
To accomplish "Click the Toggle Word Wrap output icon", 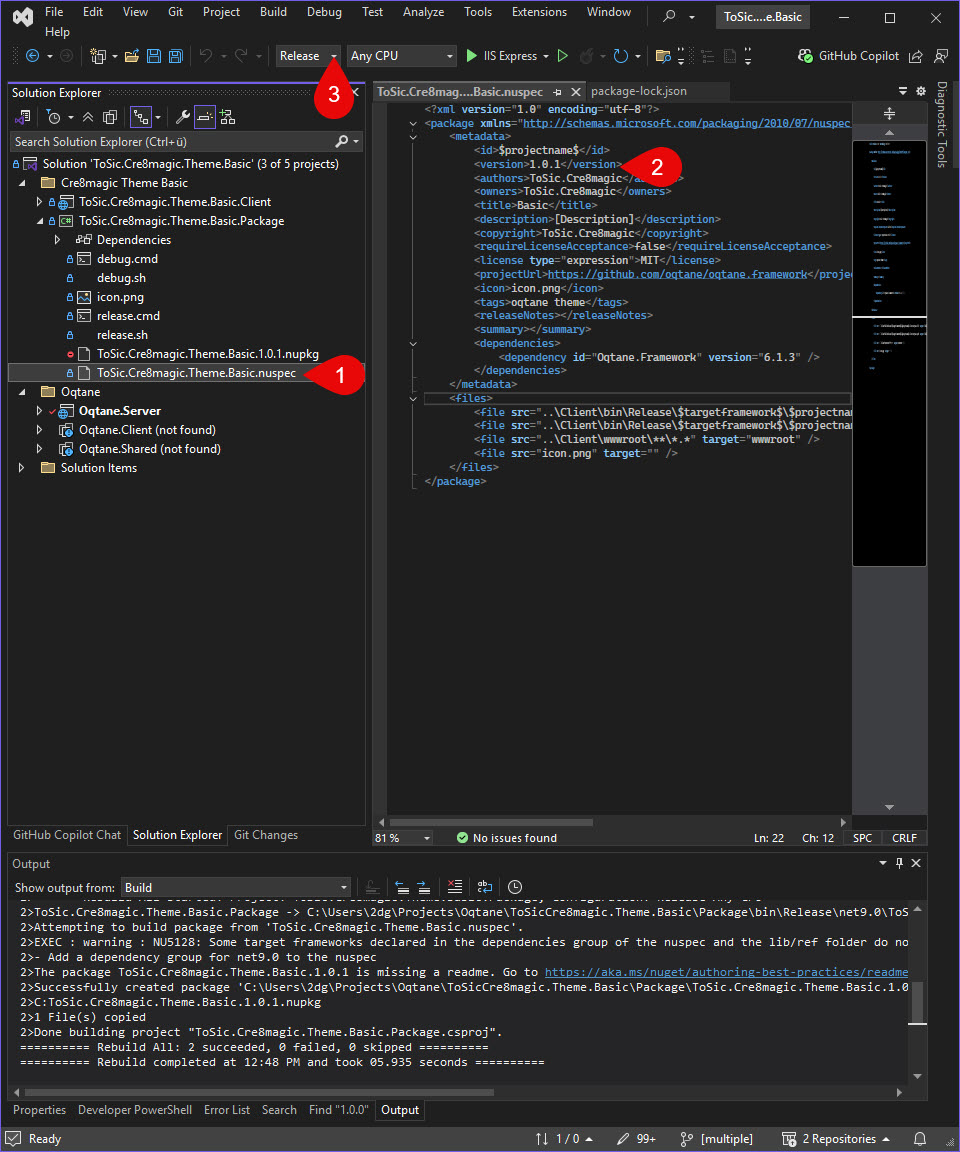I will [484, 887].
